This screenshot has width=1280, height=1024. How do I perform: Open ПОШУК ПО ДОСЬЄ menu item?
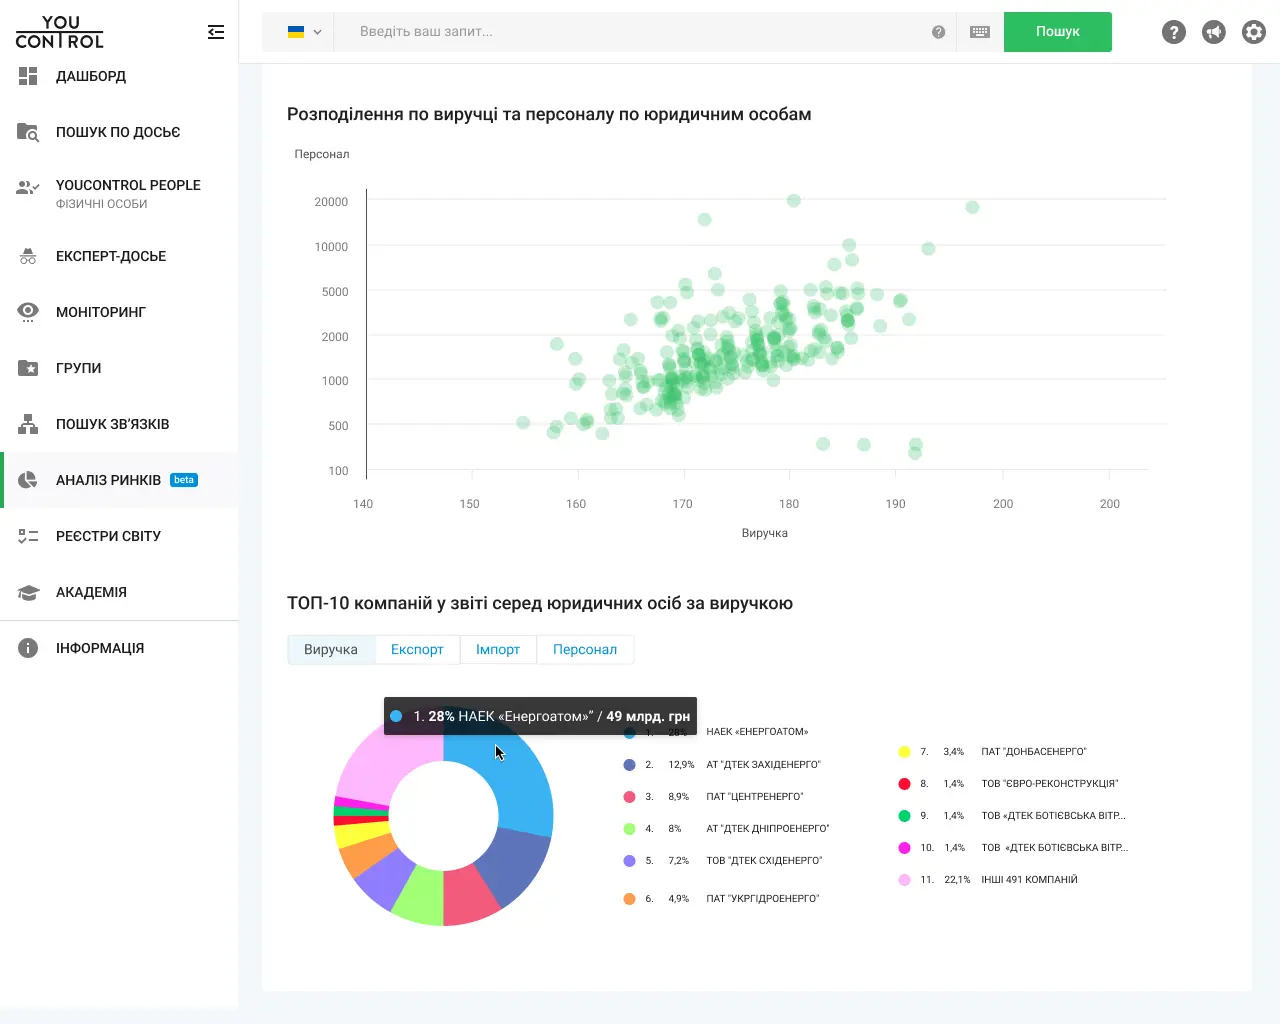tap(118, 132)
